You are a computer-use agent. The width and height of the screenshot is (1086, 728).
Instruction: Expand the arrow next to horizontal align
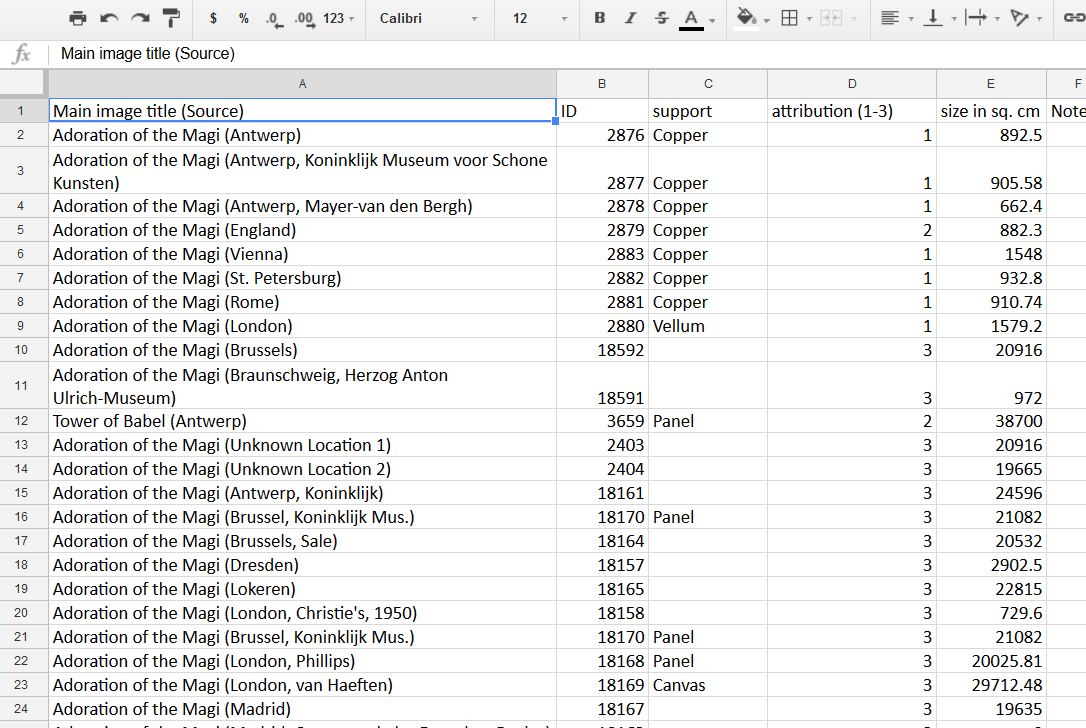coord(911,19)
